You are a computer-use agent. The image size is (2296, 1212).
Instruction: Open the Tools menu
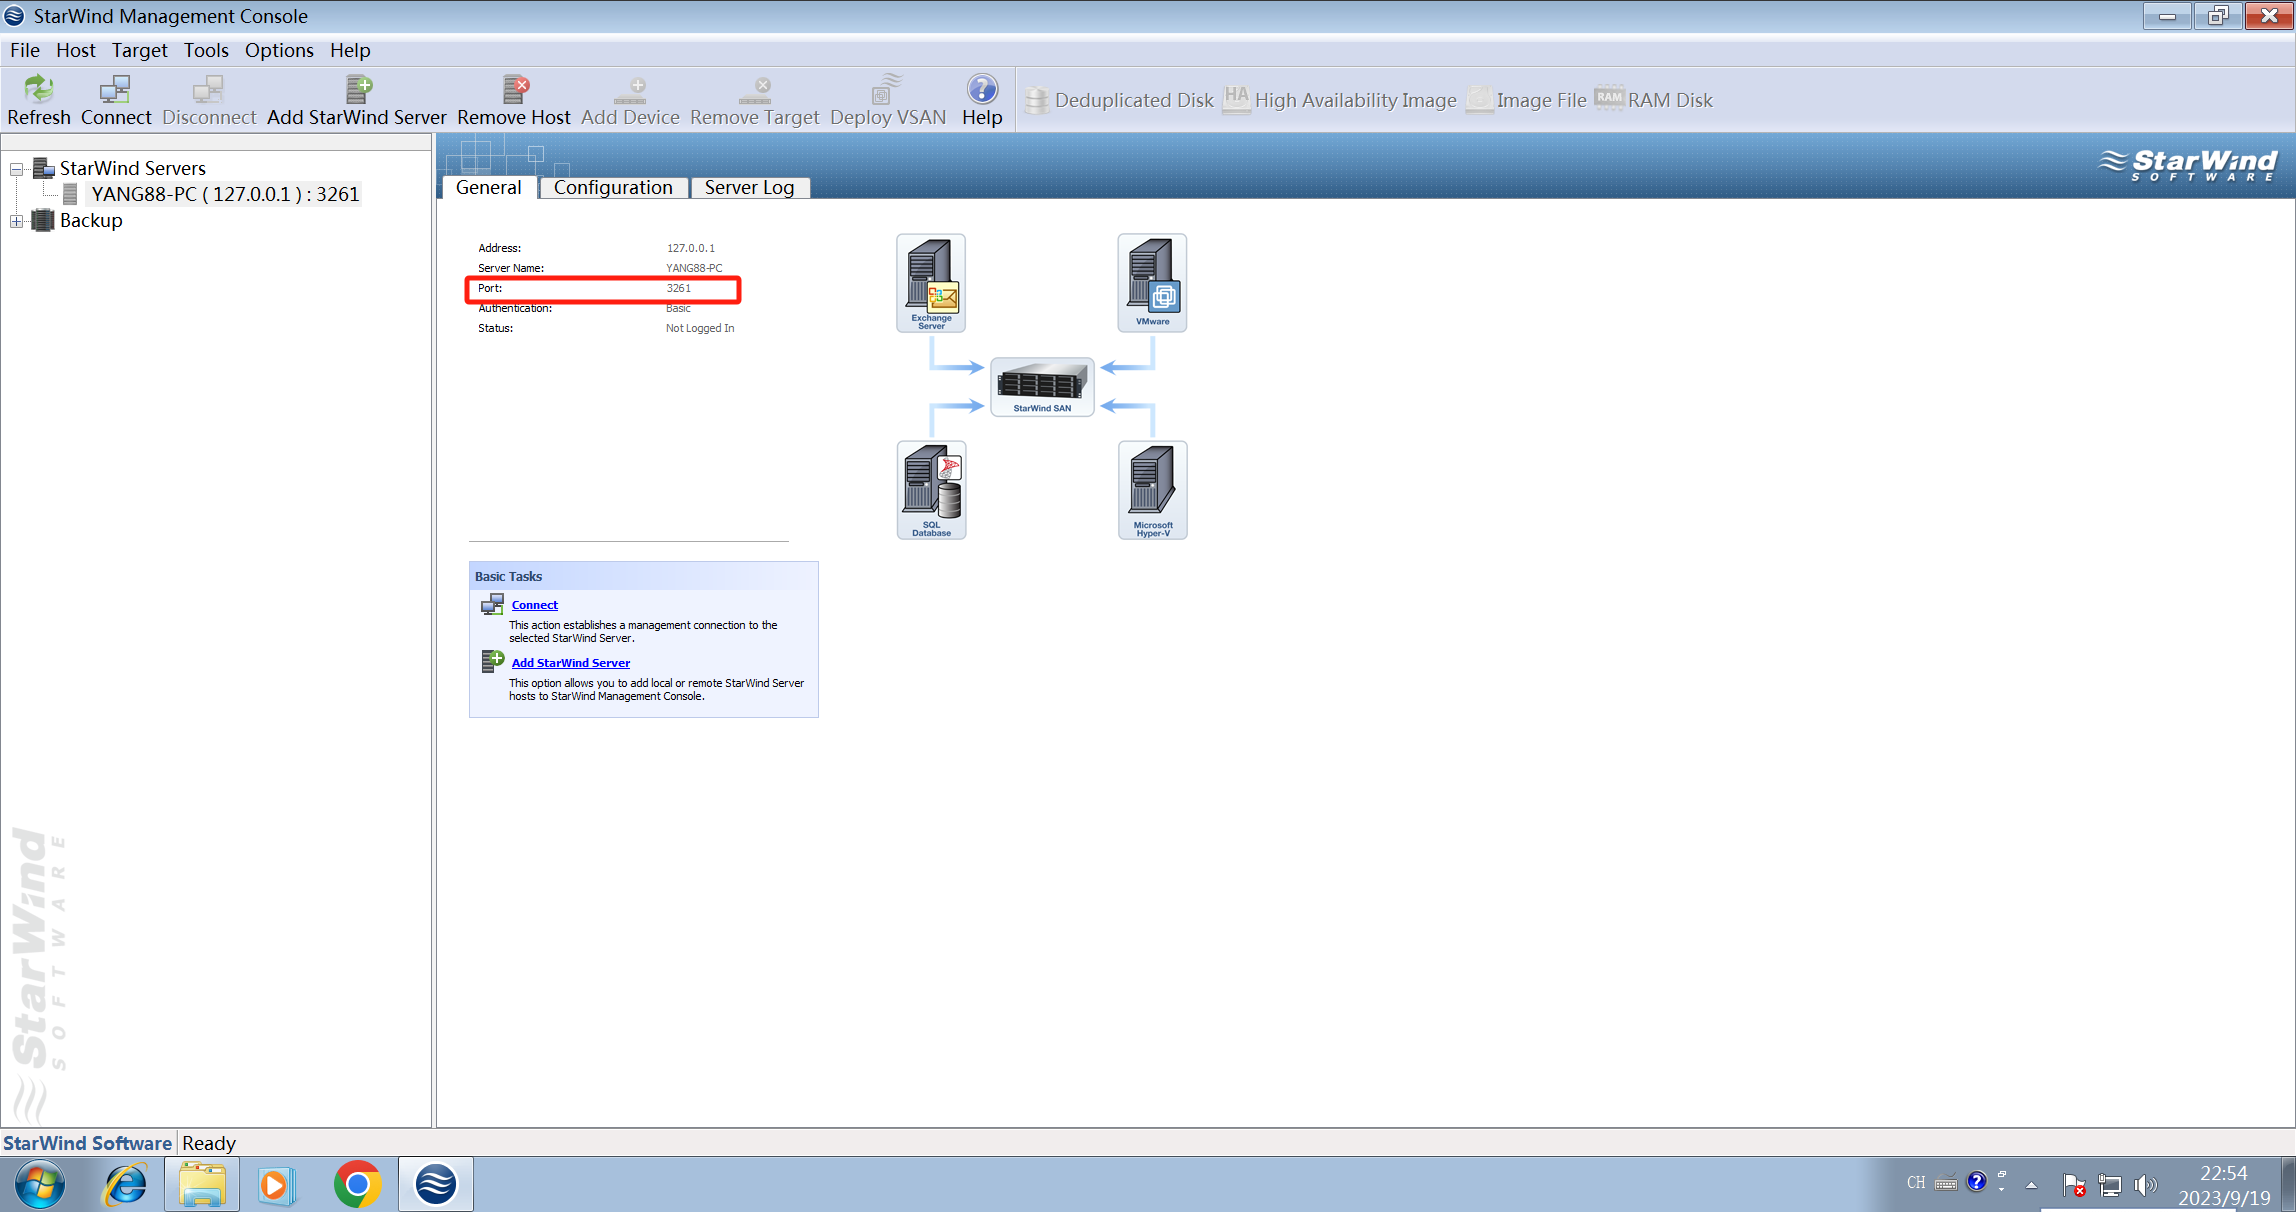tap(206, 50)
